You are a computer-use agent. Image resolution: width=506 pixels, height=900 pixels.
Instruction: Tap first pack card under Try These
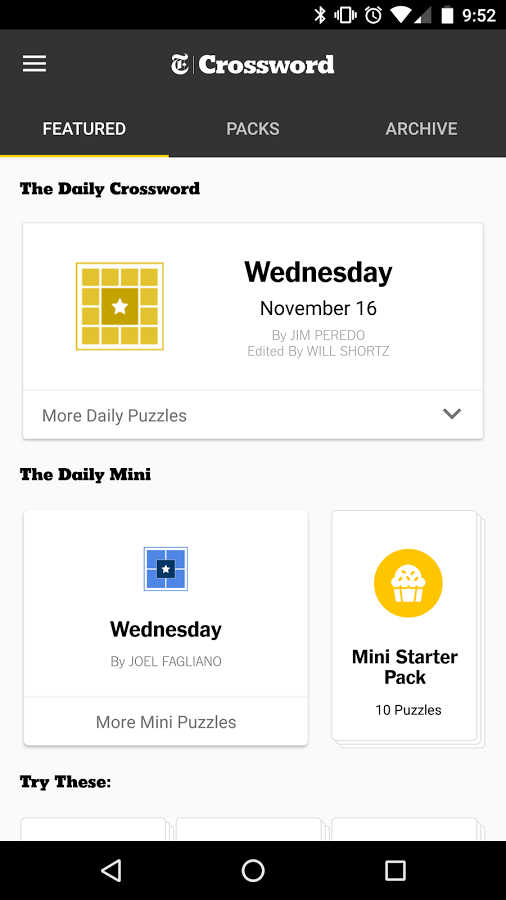pos(93,829)
